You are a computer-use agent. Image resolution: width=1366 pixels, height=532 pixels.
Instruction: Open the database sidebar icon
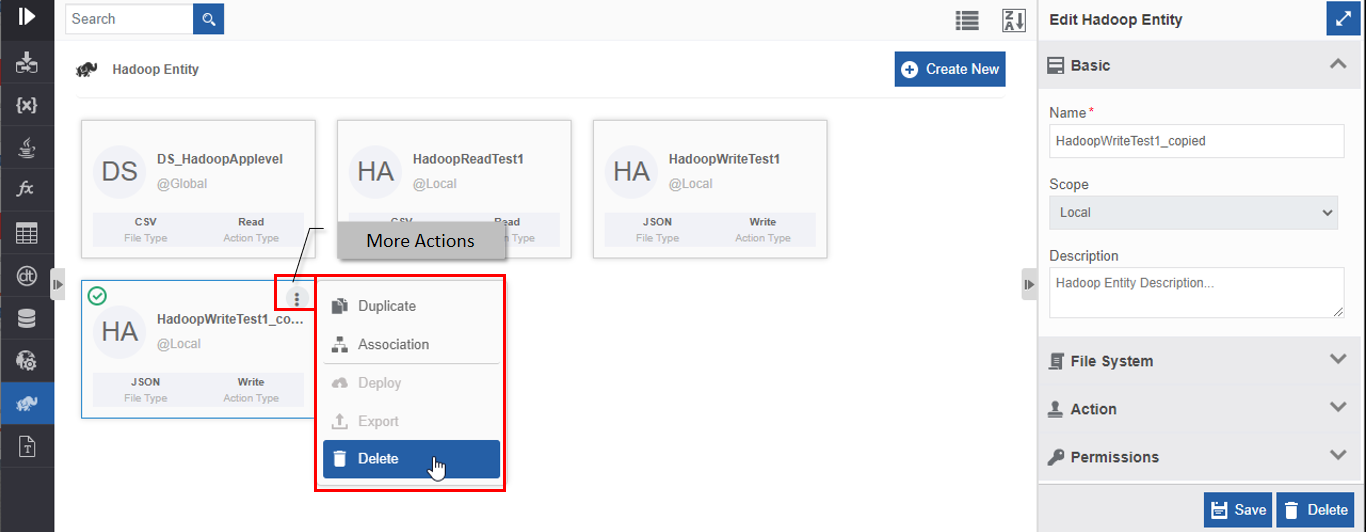[27, 319]
